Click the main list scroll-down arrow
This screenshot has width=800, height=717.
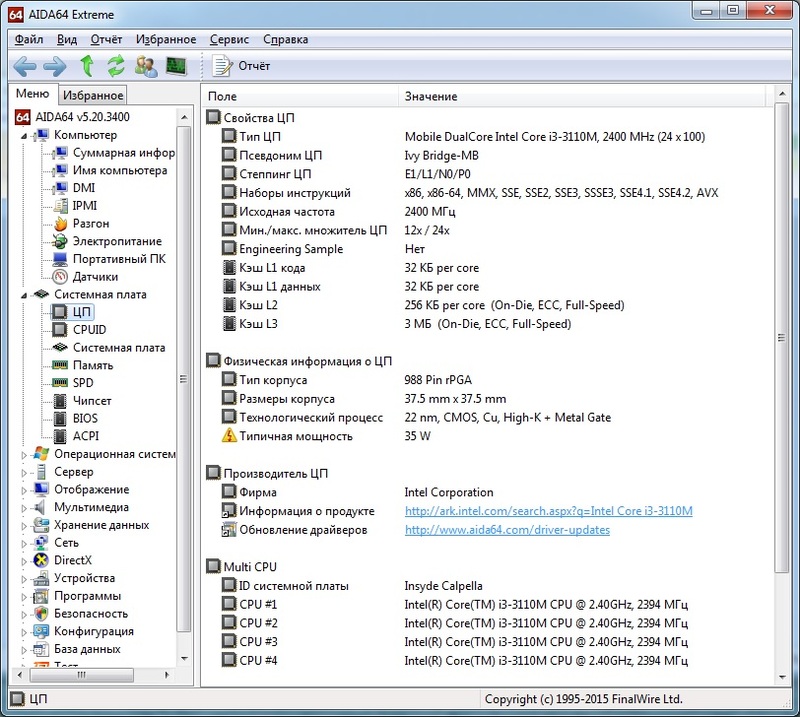click(x=782, y=678)
